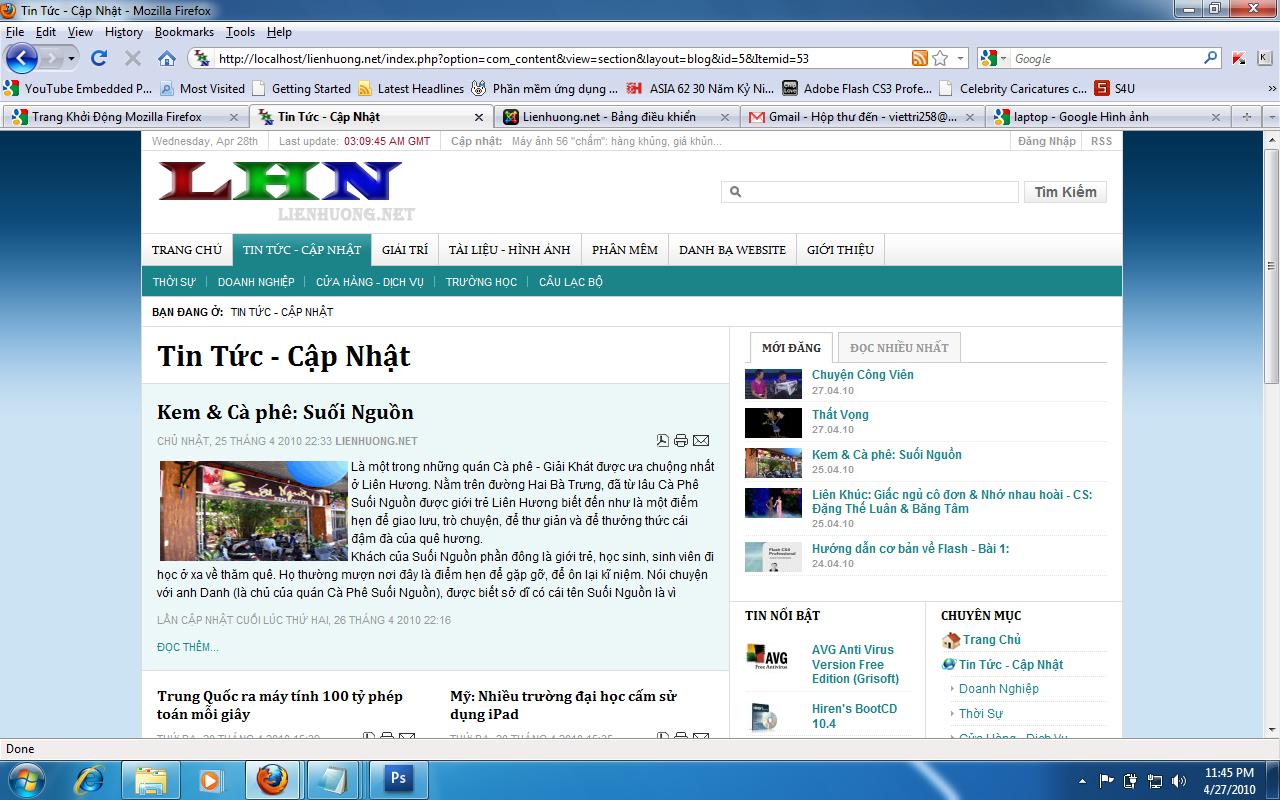The image size is (1280, 800).
Task: Open Most Visited bookmark folder
Action: (x=203, y=88)
